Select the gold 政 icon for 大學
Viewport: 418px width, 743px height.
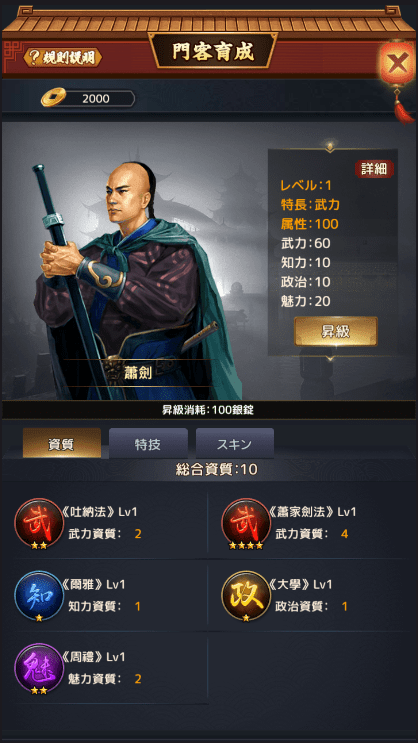[246, 595]
